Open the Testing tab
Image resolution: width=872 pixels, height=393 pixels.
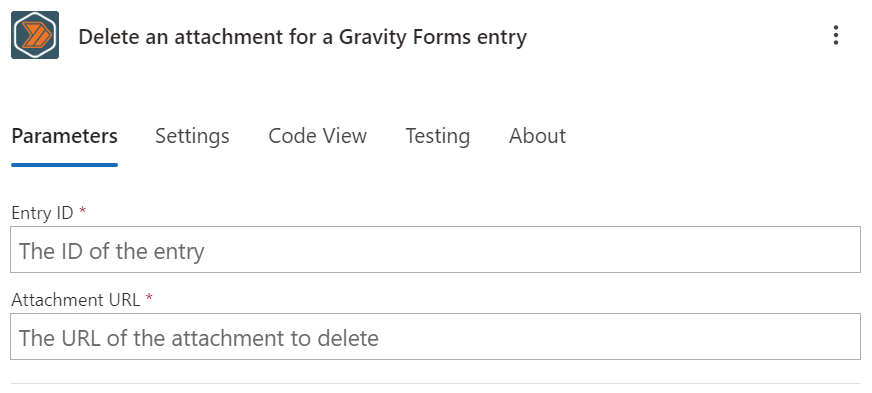[x=438, y=136]
